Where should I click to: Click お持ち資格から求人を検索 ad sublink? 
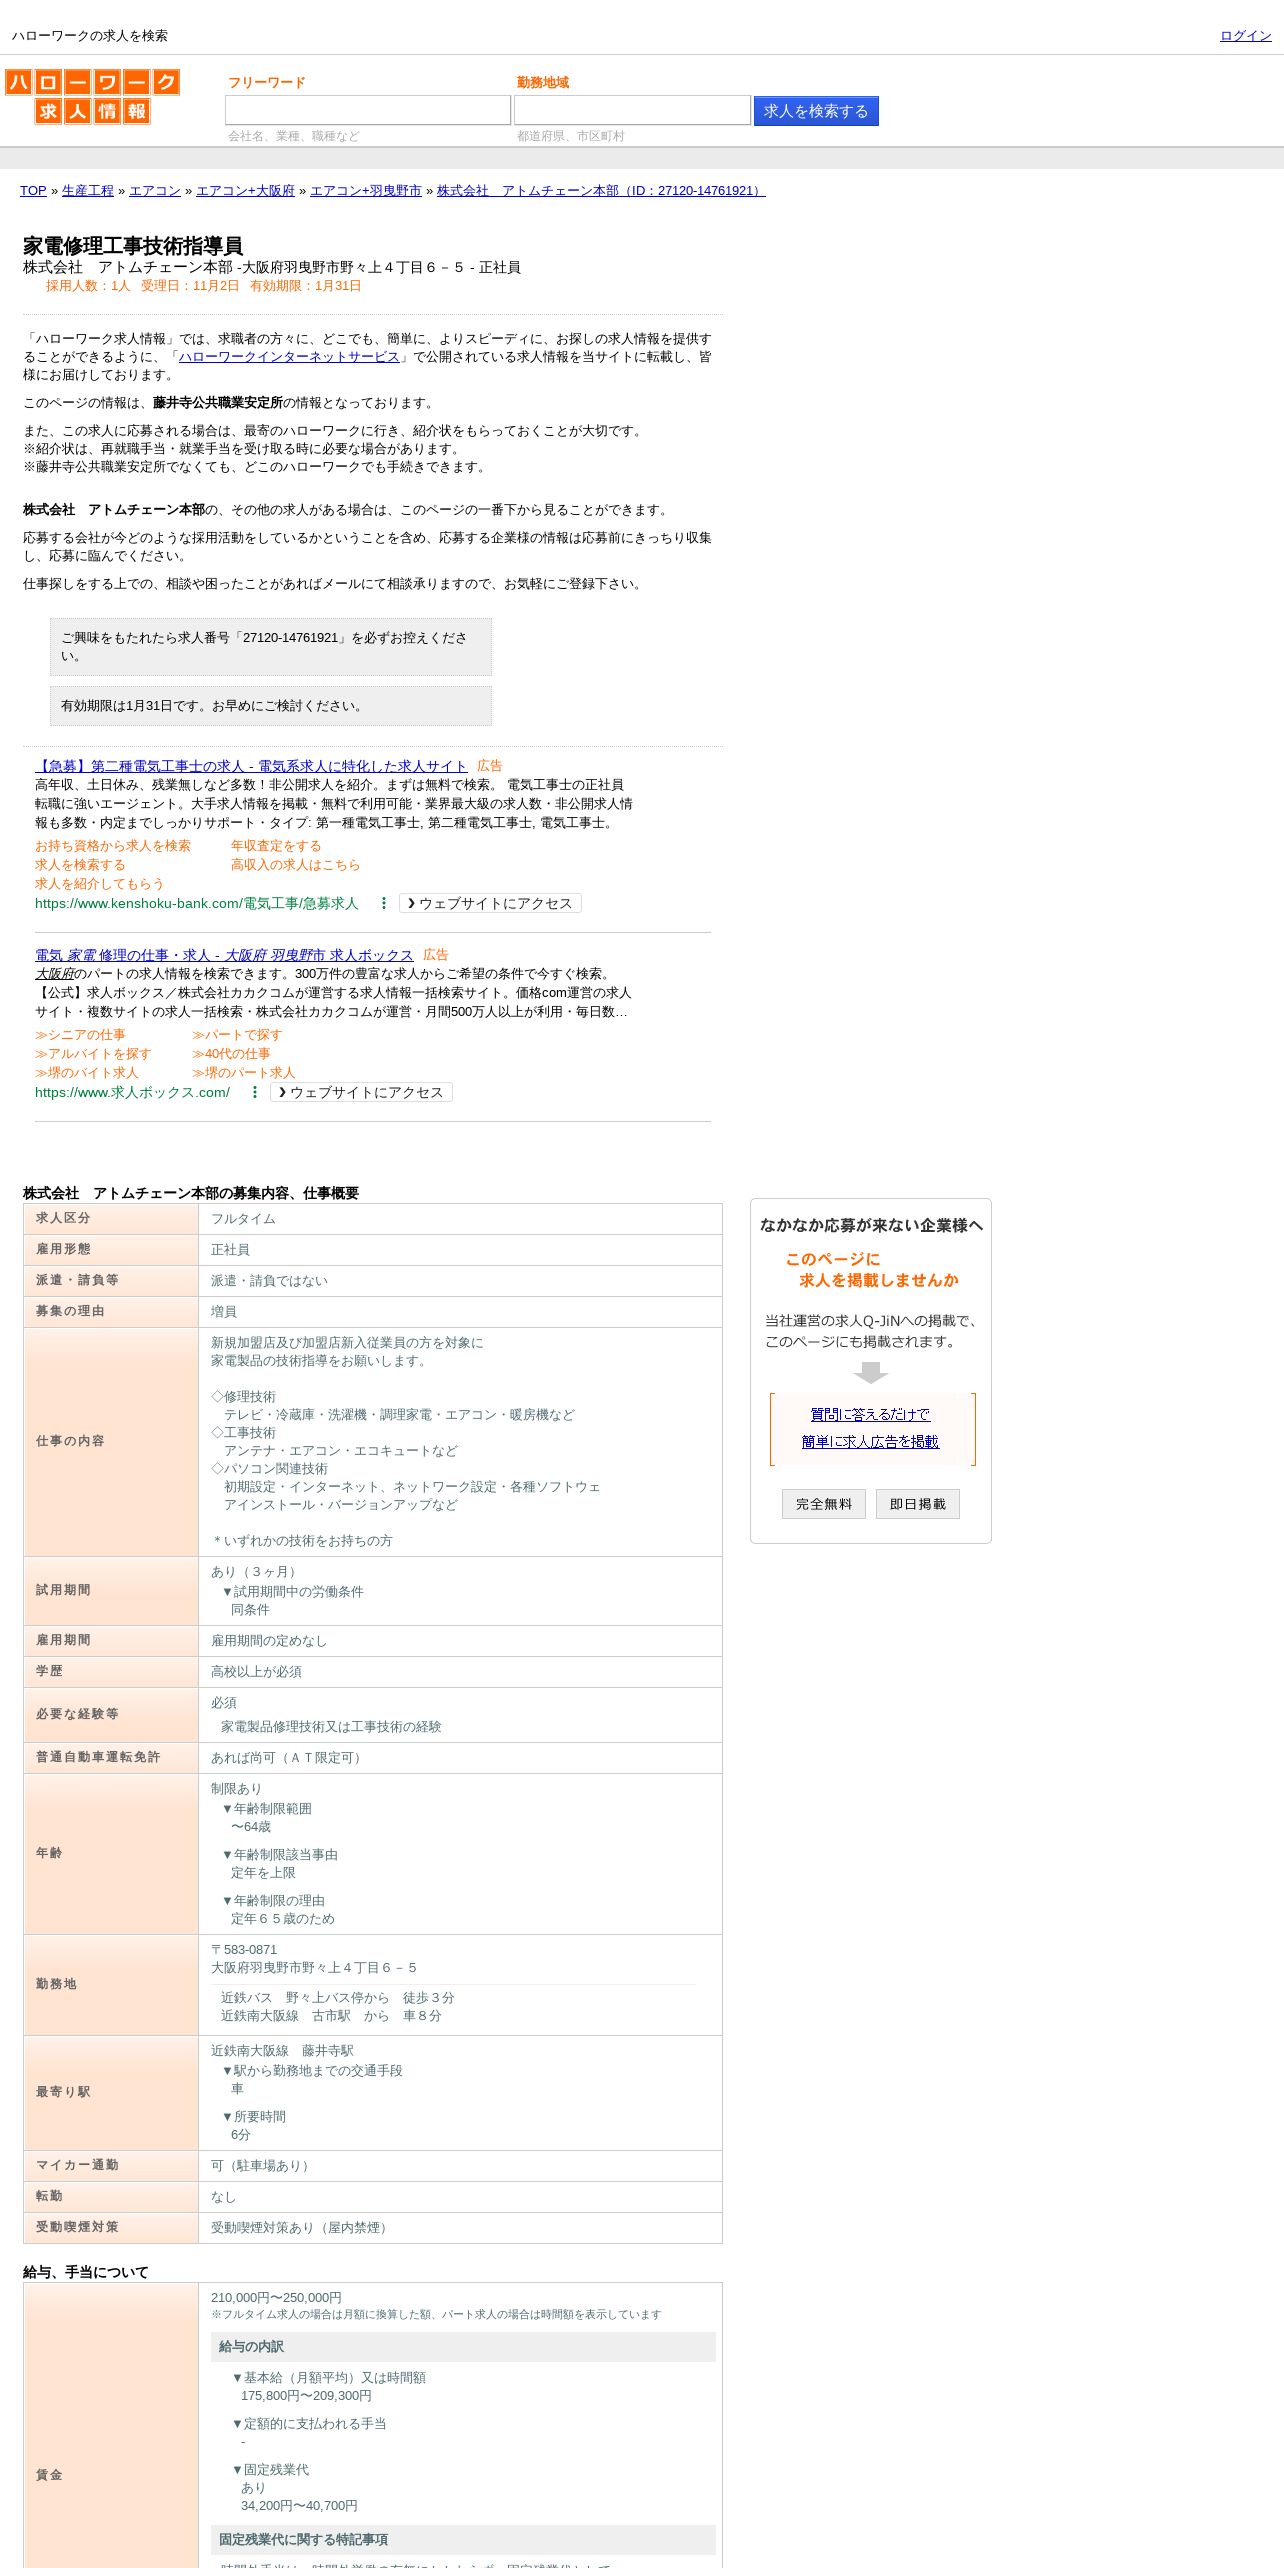click(x=113, y=846)
